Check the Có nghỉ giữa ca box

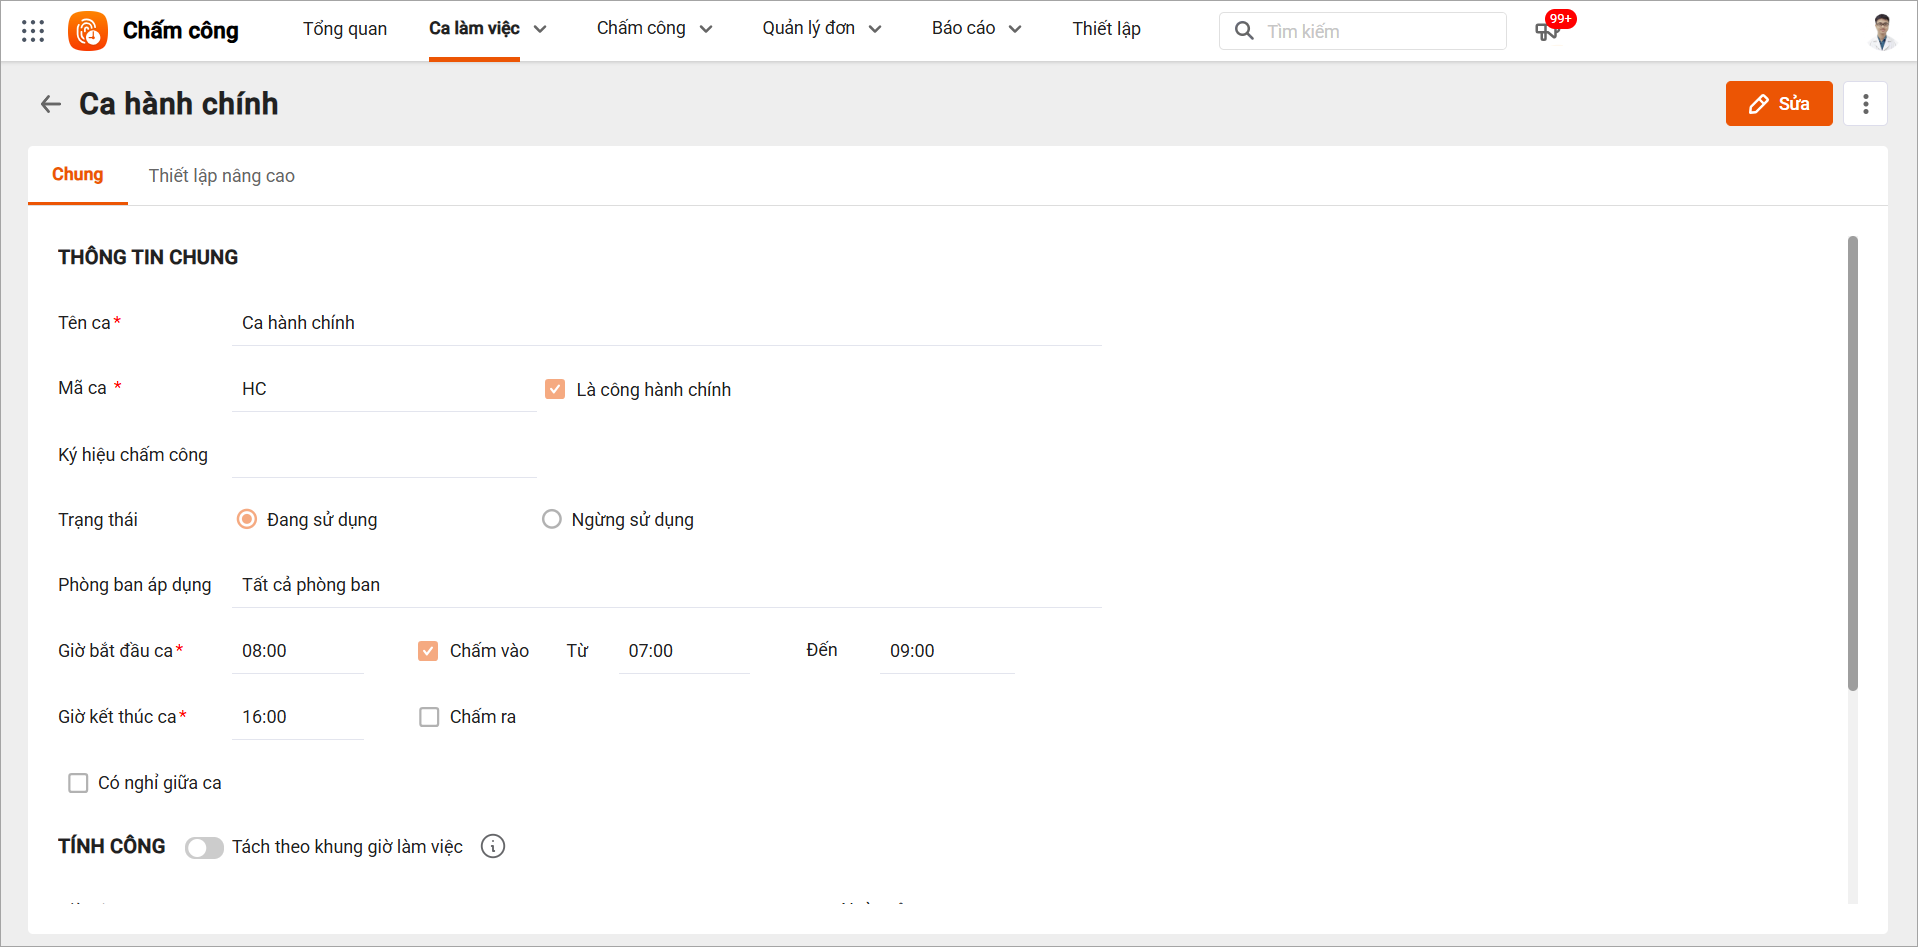pyautogui.click(x=78, y=783)
